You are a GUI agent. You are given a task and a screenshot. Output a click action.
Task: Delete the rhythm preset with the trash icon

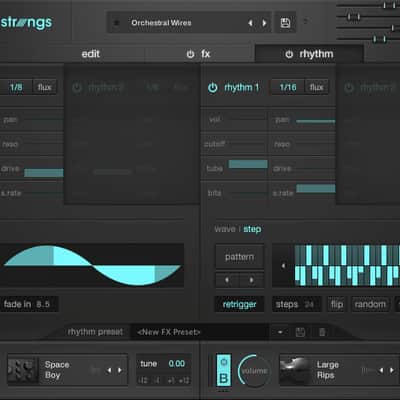tap(322, 332)
